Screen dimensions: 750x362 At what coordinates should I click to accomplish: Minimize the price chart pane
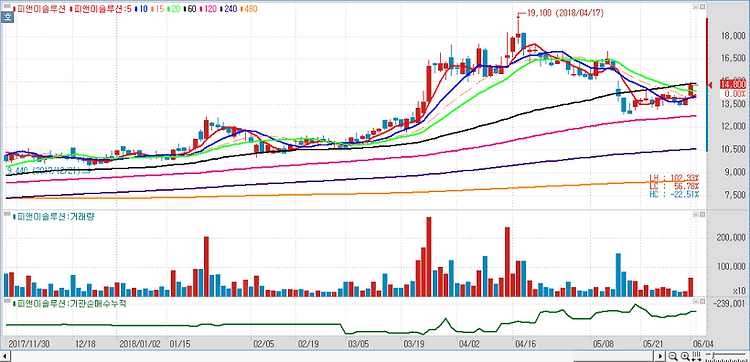pos(696,6)
